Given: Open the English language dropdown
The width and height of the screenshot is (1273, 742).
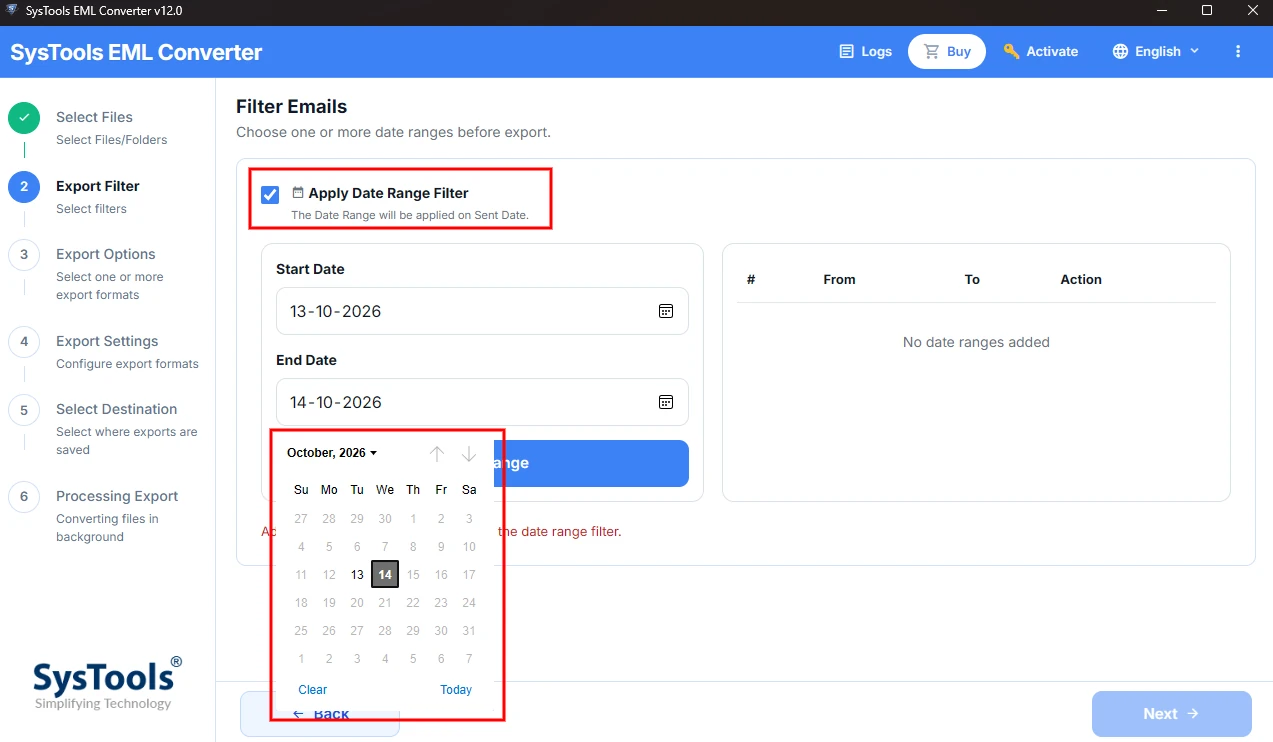Looking at the screenshot, I should pos(1156,51).
